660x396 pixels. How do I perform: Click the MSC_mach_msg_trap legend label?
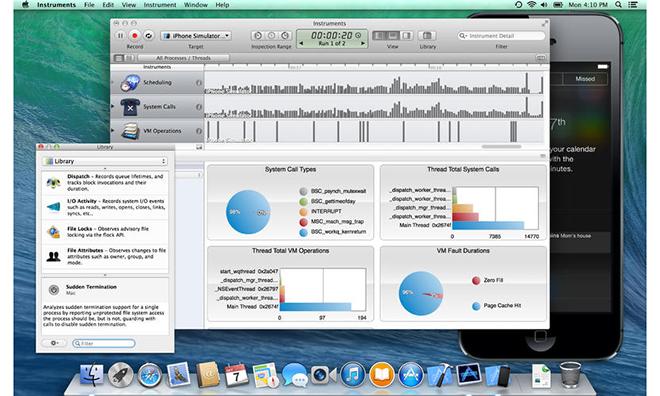tap(337, 221)
